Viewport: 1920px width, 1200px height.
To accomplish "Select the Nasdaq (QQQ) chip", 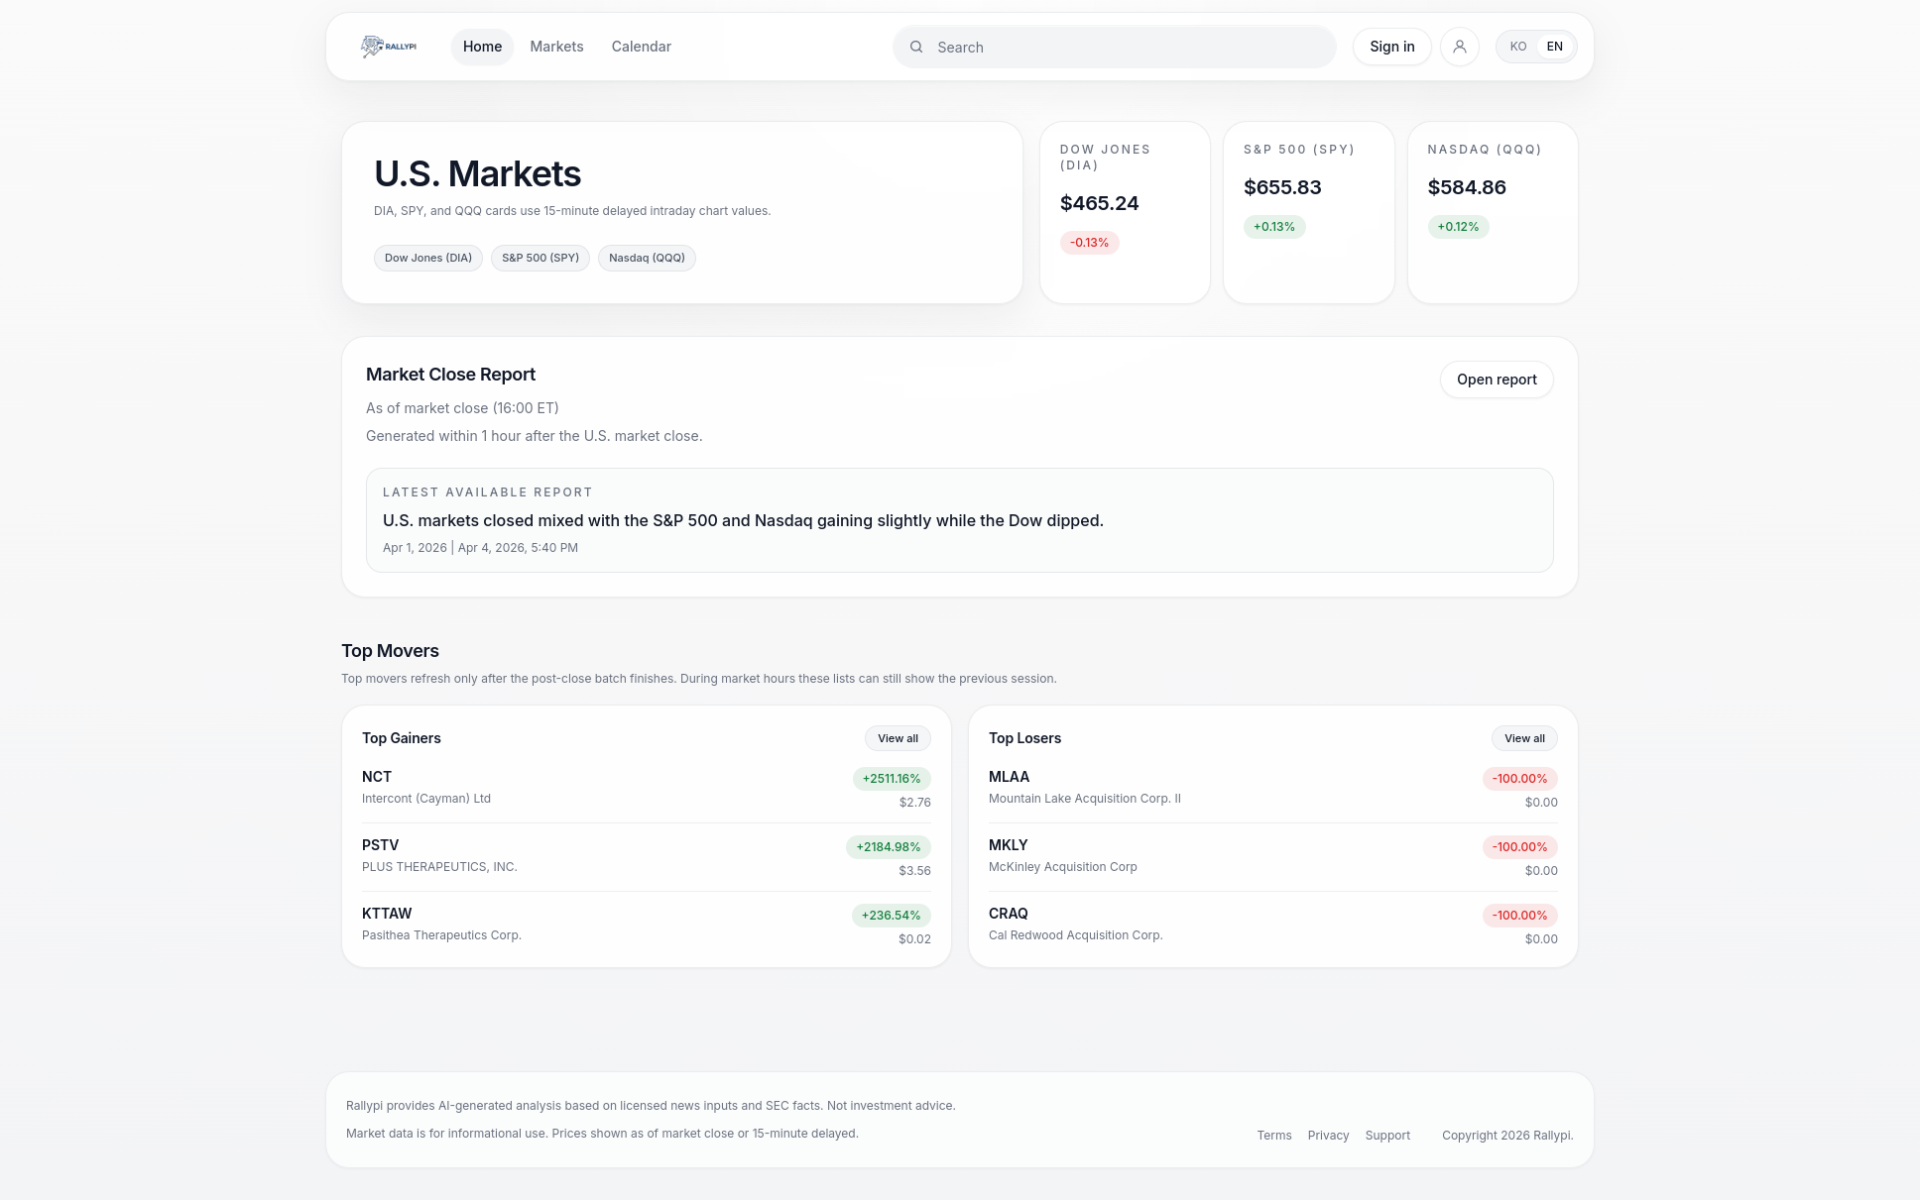I will pyautogui.click(x=646, y=258).
